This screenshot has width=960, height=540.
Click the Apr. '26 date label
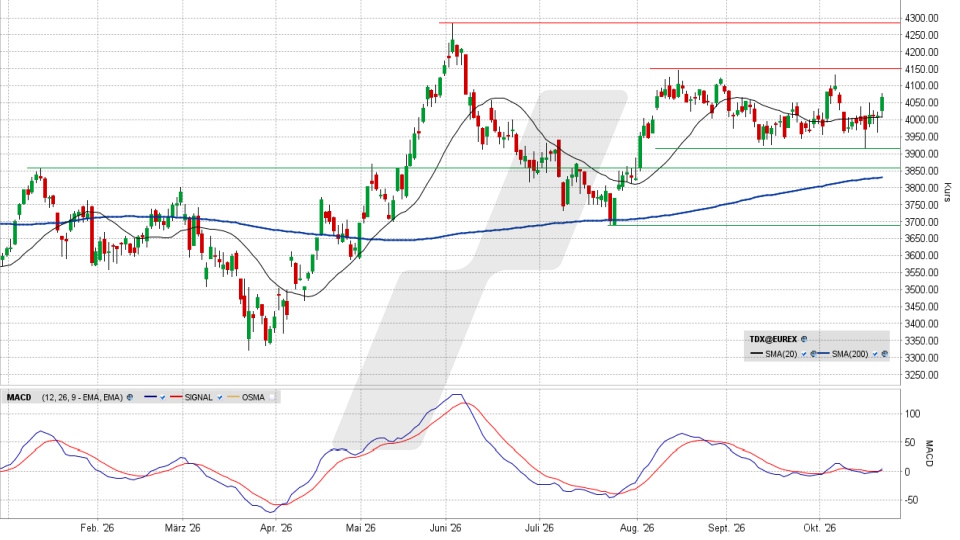(276, 528)
